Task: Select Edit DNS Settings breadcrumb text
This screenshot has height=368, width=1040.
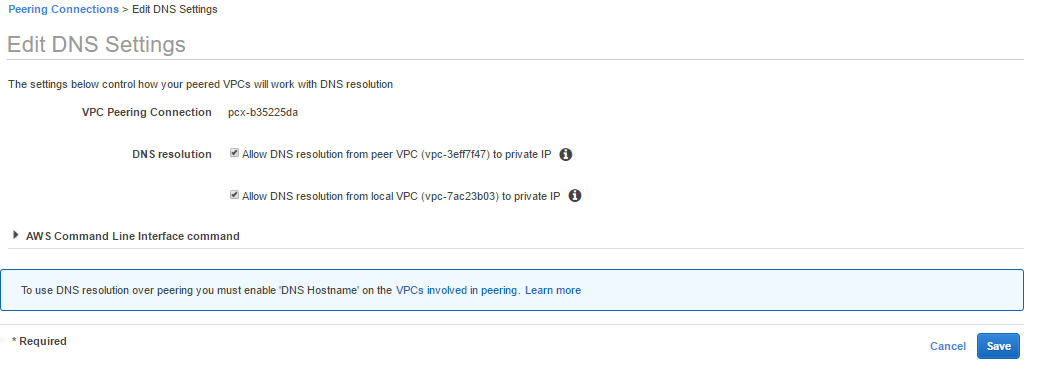Action: [x=174, y=9]
